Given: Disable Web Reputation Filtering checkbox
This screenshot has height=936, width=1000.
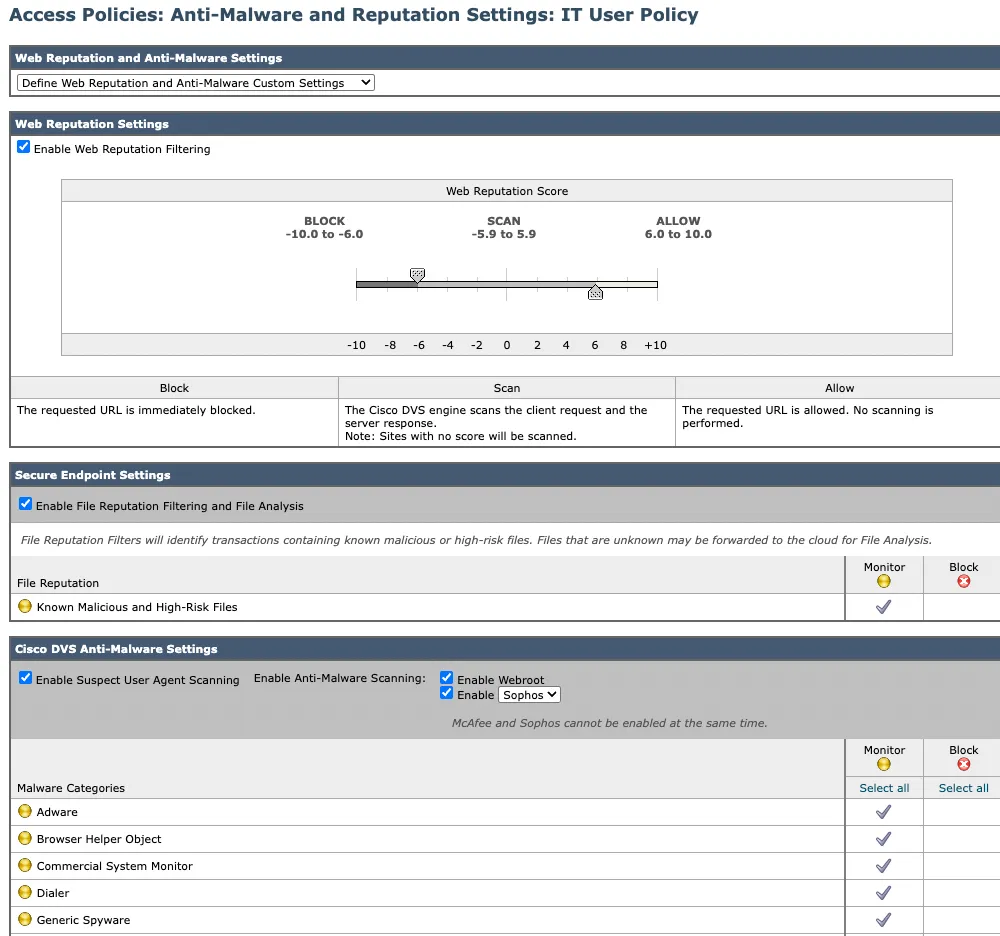Looking at the screenshot, I should point(24,148).
